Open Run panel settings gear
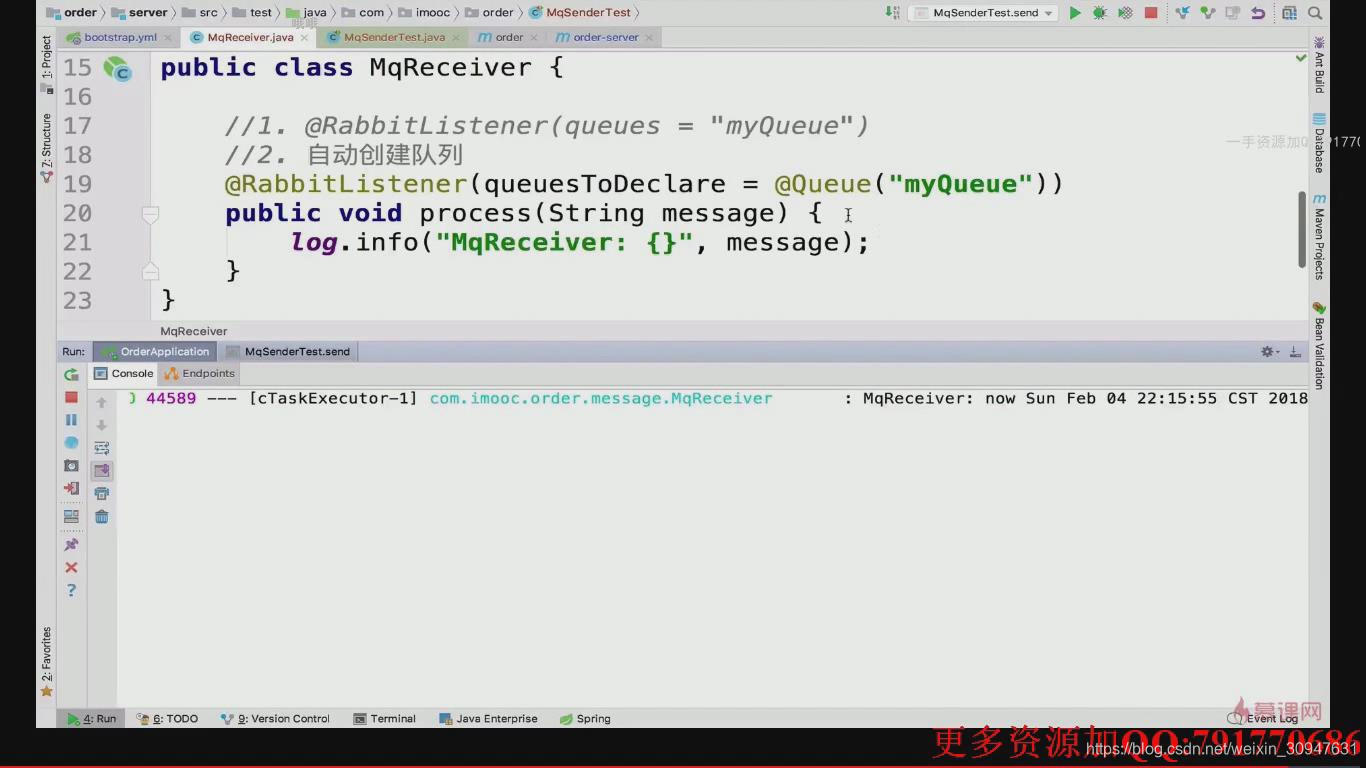 [x=1268, y=352]
